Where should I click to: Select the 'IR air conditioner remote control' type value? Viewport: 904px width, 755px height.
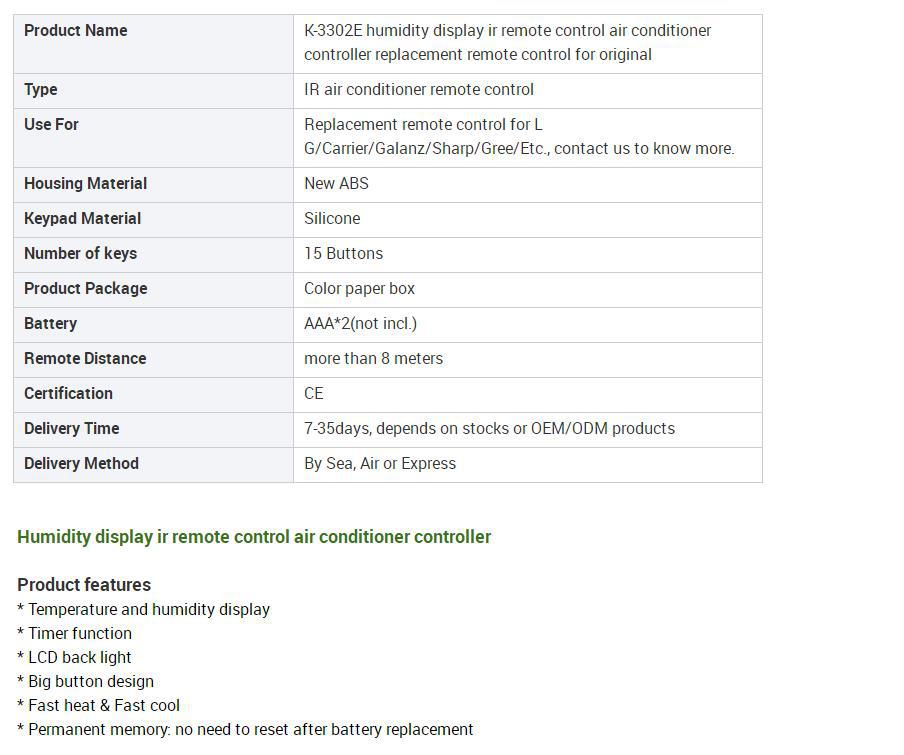coord(418,89)
